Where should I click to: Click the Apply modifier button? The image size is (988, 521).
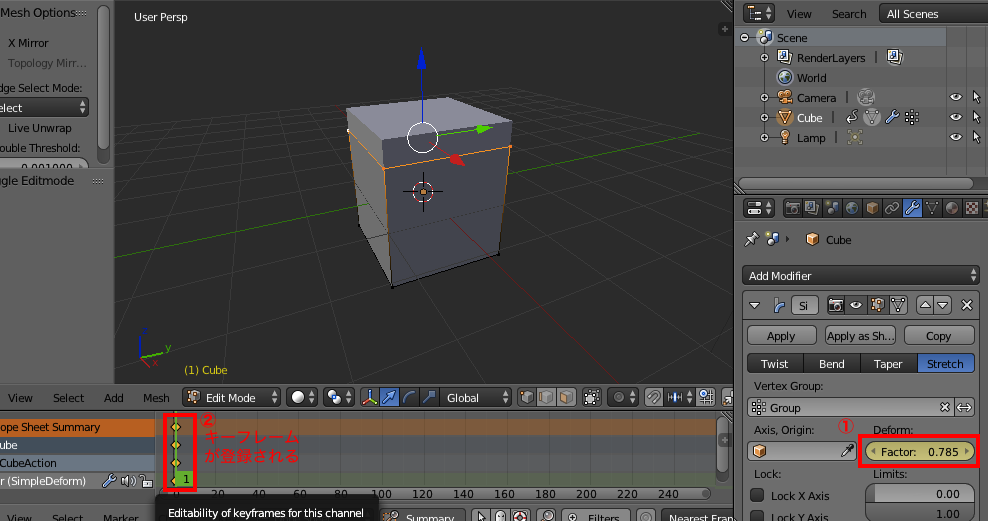pos(781,336)
